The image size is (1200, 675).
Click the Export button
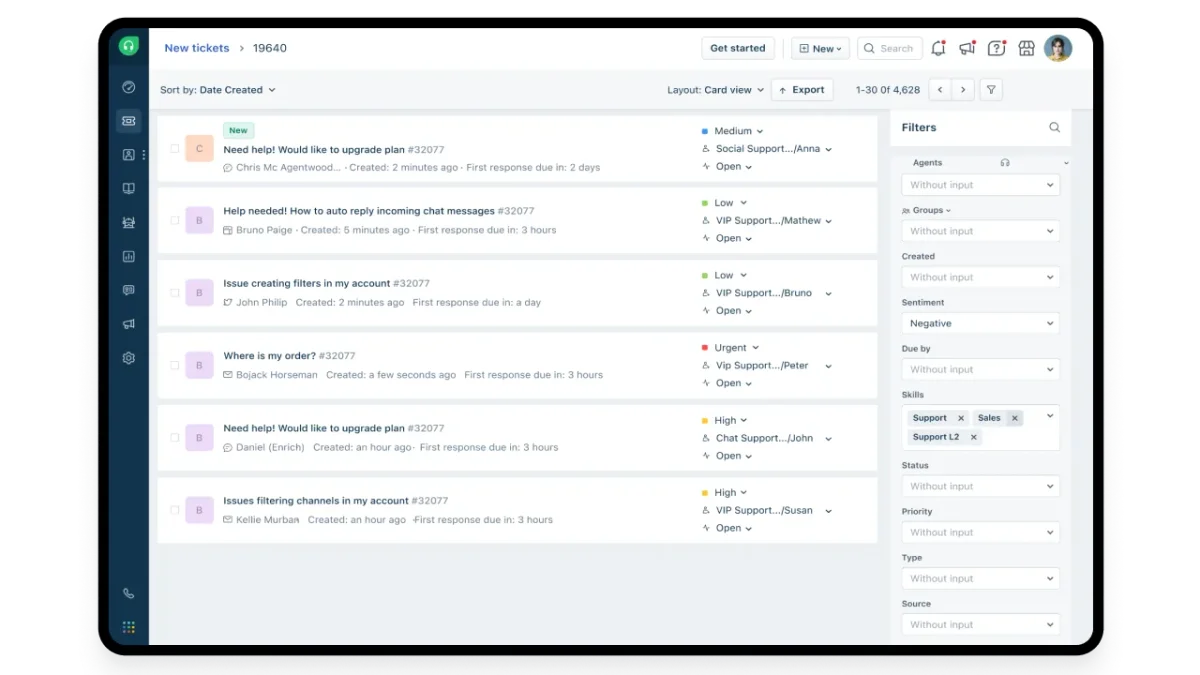tap(802, 89)
